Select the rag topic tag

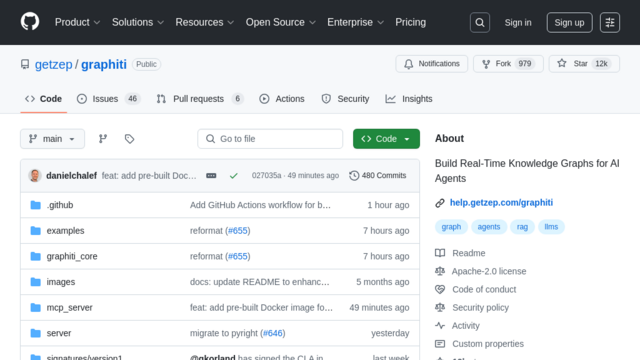pyautogui.click(x=522, y=227)
